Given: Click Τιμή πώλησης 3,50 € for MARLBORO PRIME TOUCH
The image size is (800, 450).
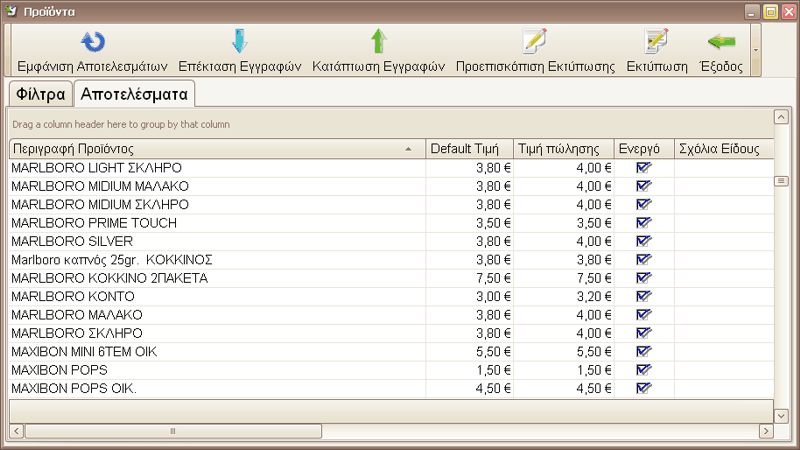Looking at the screenshot, I should [564, 223].
